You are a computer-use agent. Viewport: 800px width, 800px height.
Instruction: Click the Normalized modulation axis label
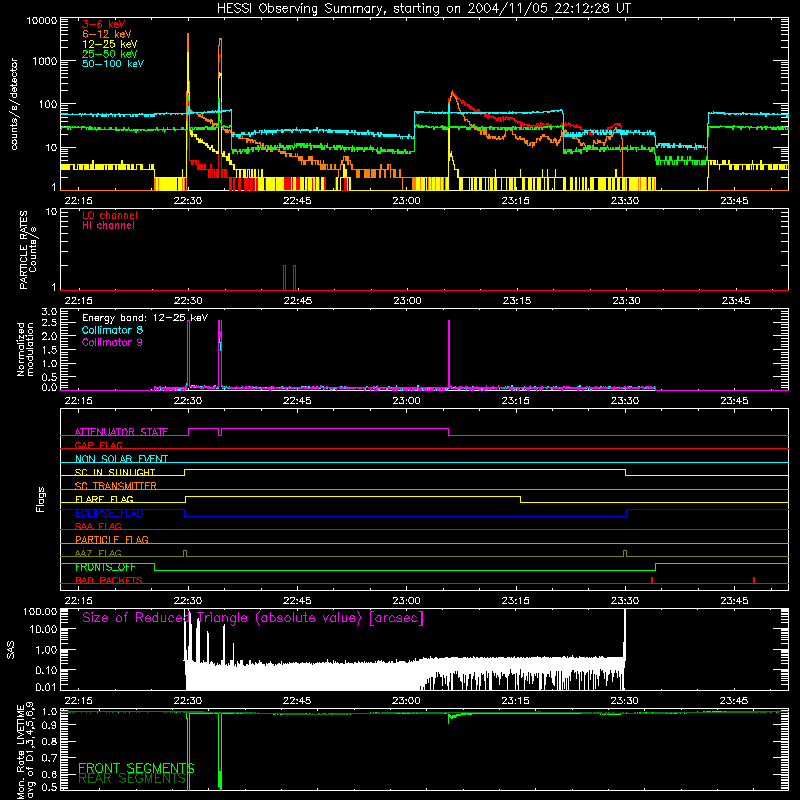pyautogui.click(x=25, y=349)
